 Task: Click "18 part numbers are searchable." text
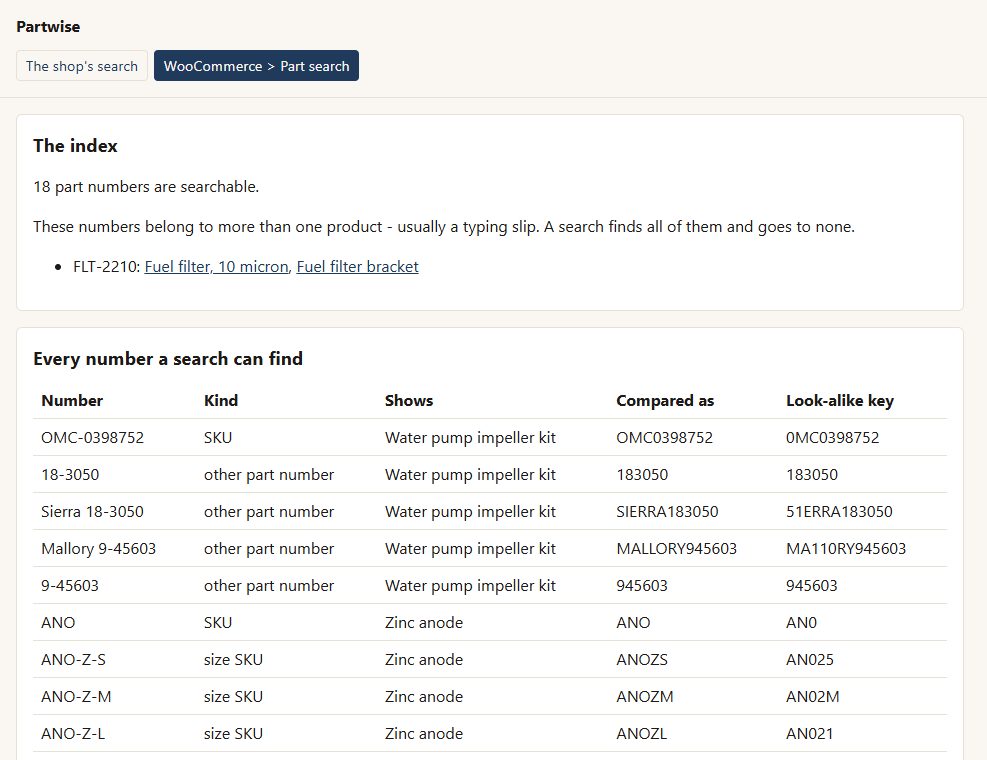[146, 187]
